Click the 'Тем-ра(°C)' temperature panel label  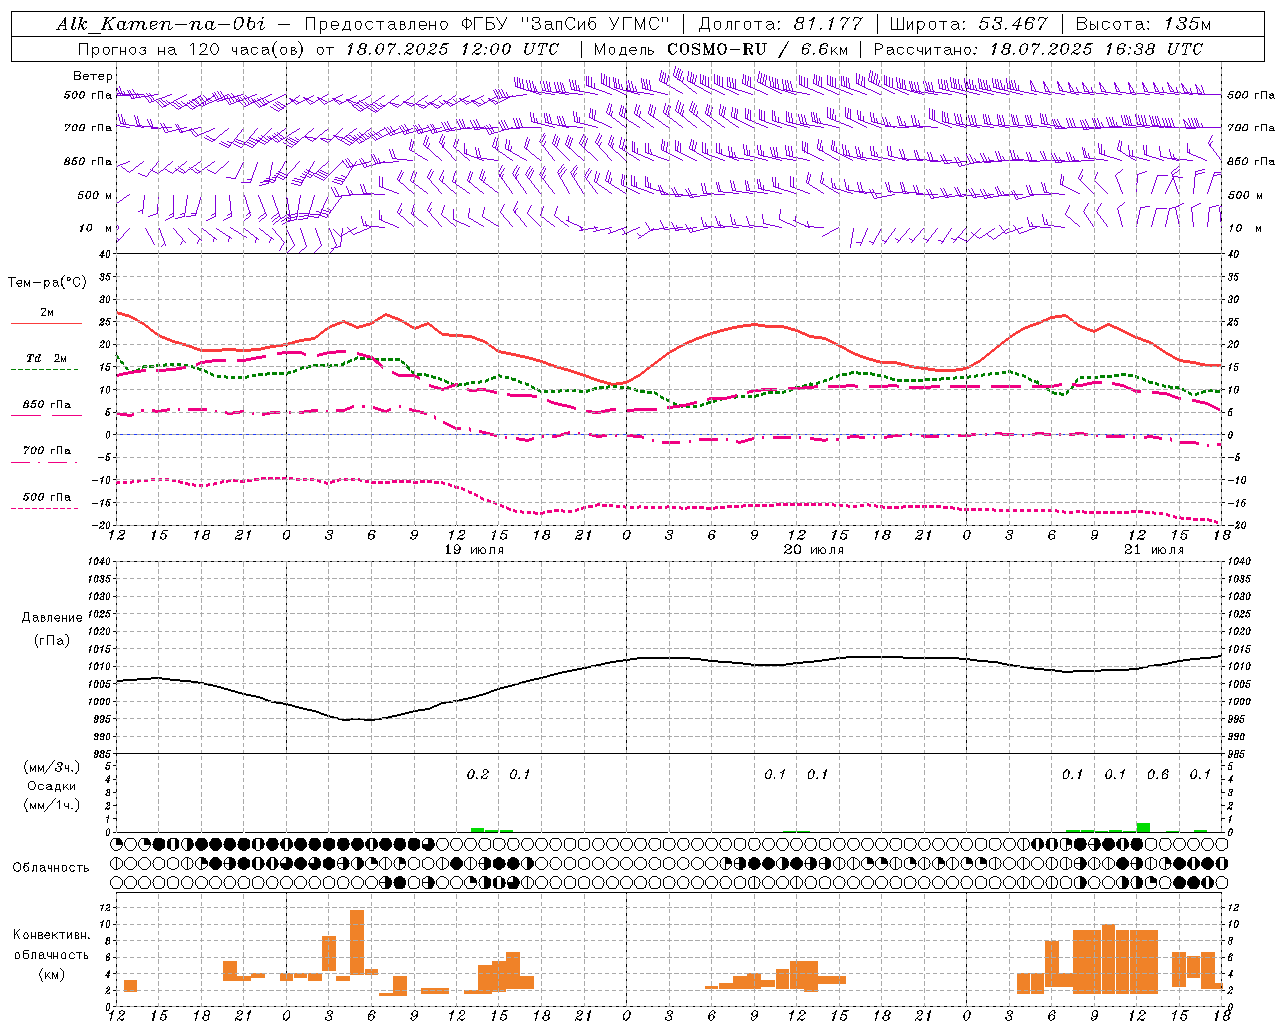(47, 283)
